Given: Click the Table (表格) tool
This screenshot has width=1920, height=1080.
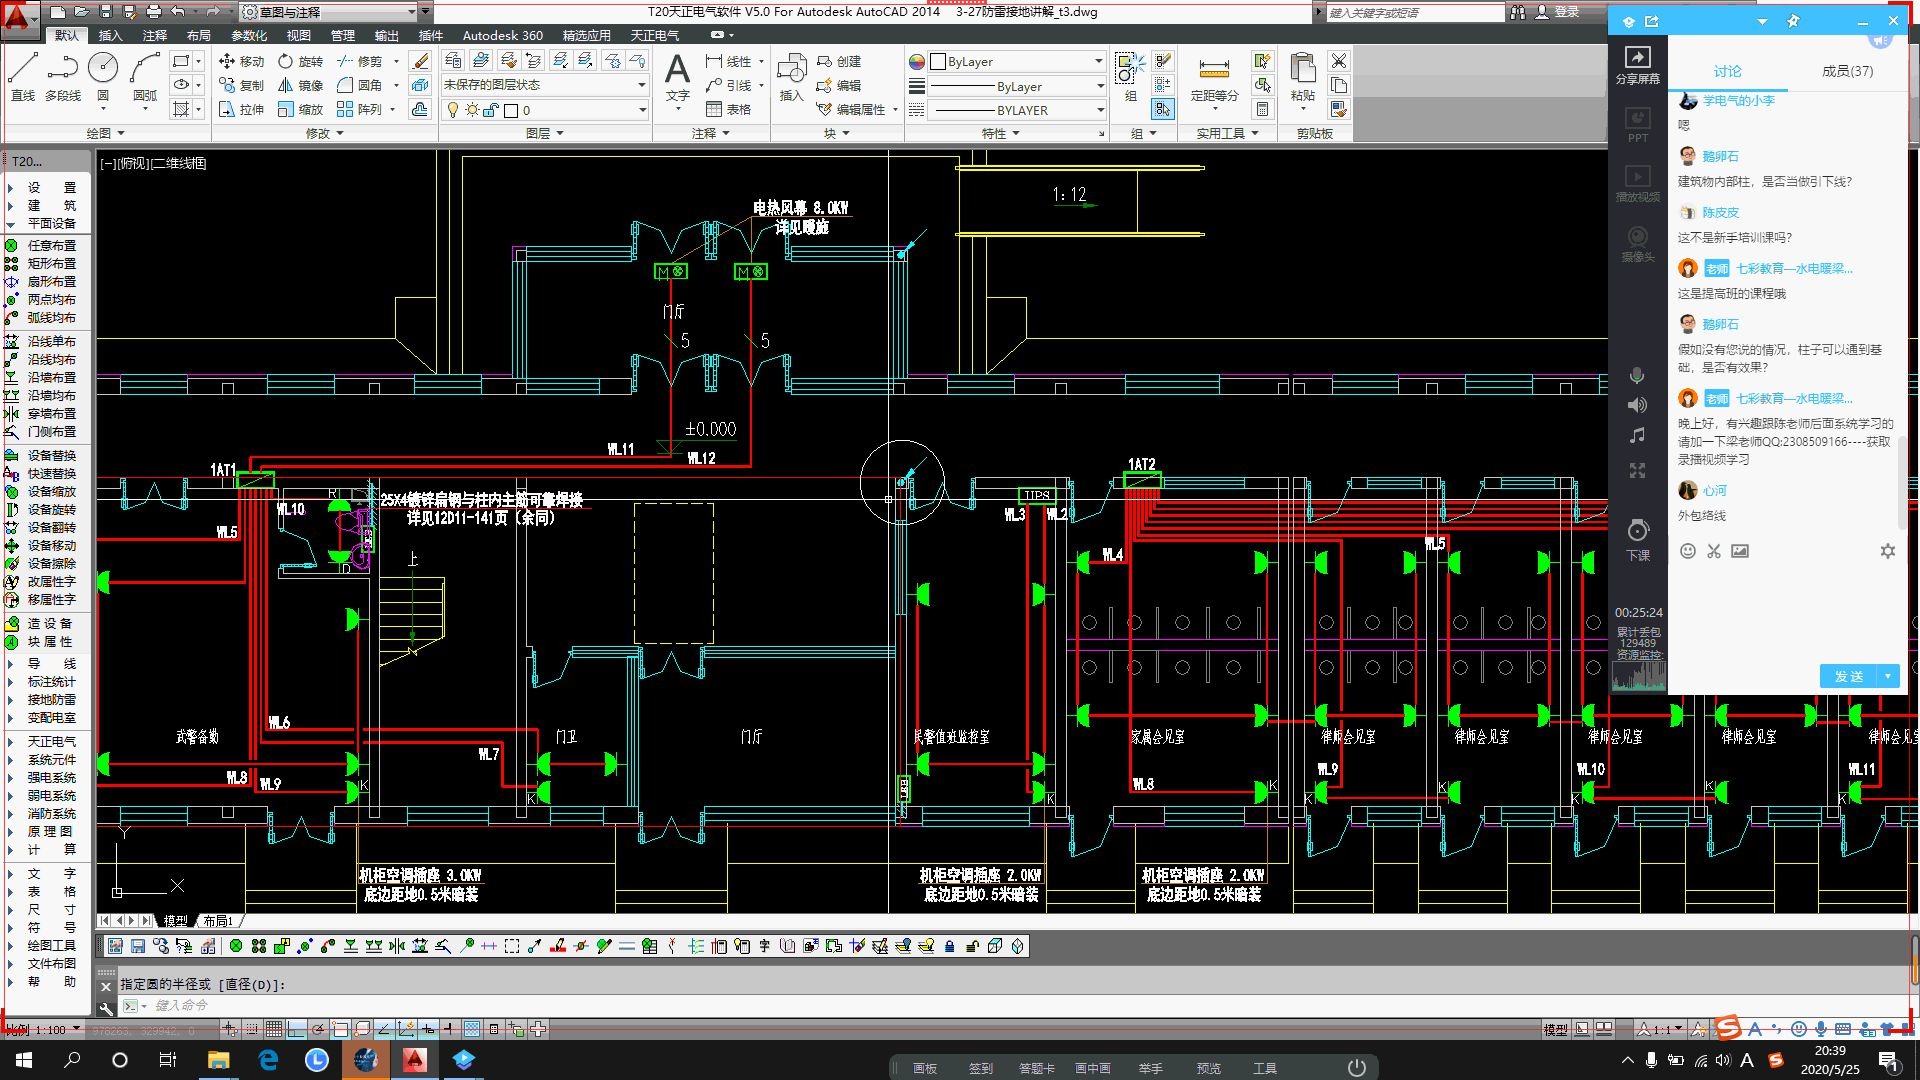Looking at the screenshot, I should [728, 109].
